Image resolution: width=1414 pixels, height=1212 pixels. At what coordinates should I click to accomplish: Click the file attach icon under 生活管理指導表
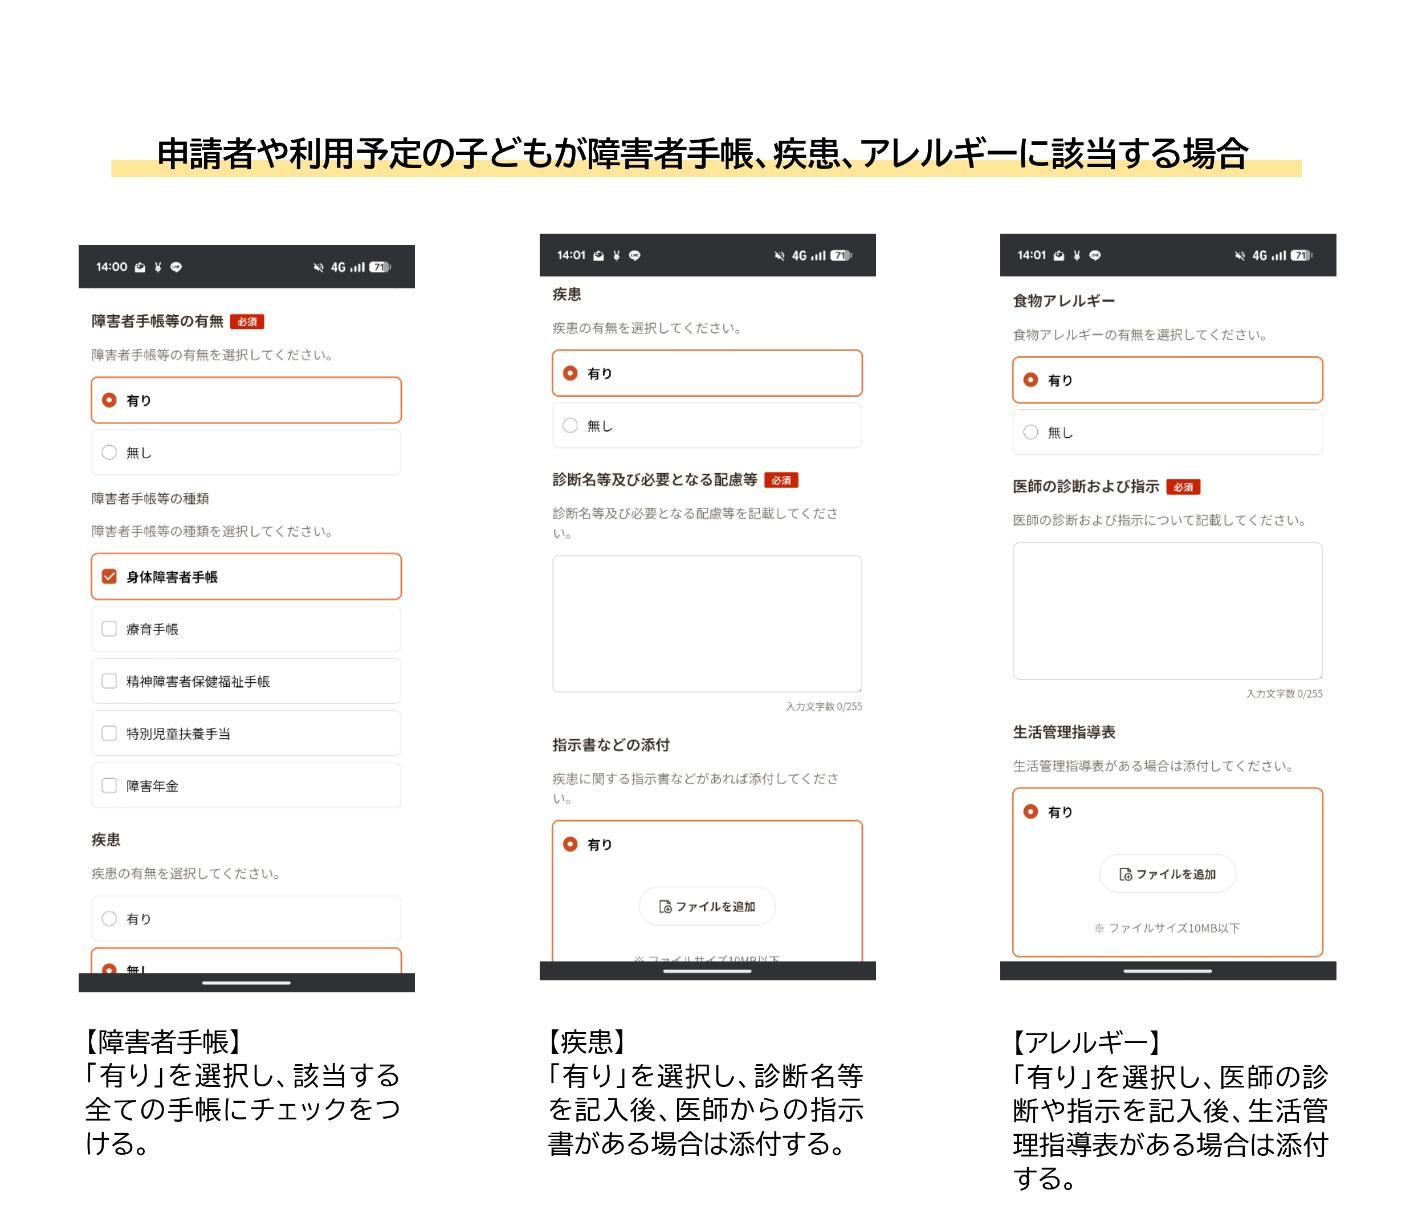point(1124,873)
